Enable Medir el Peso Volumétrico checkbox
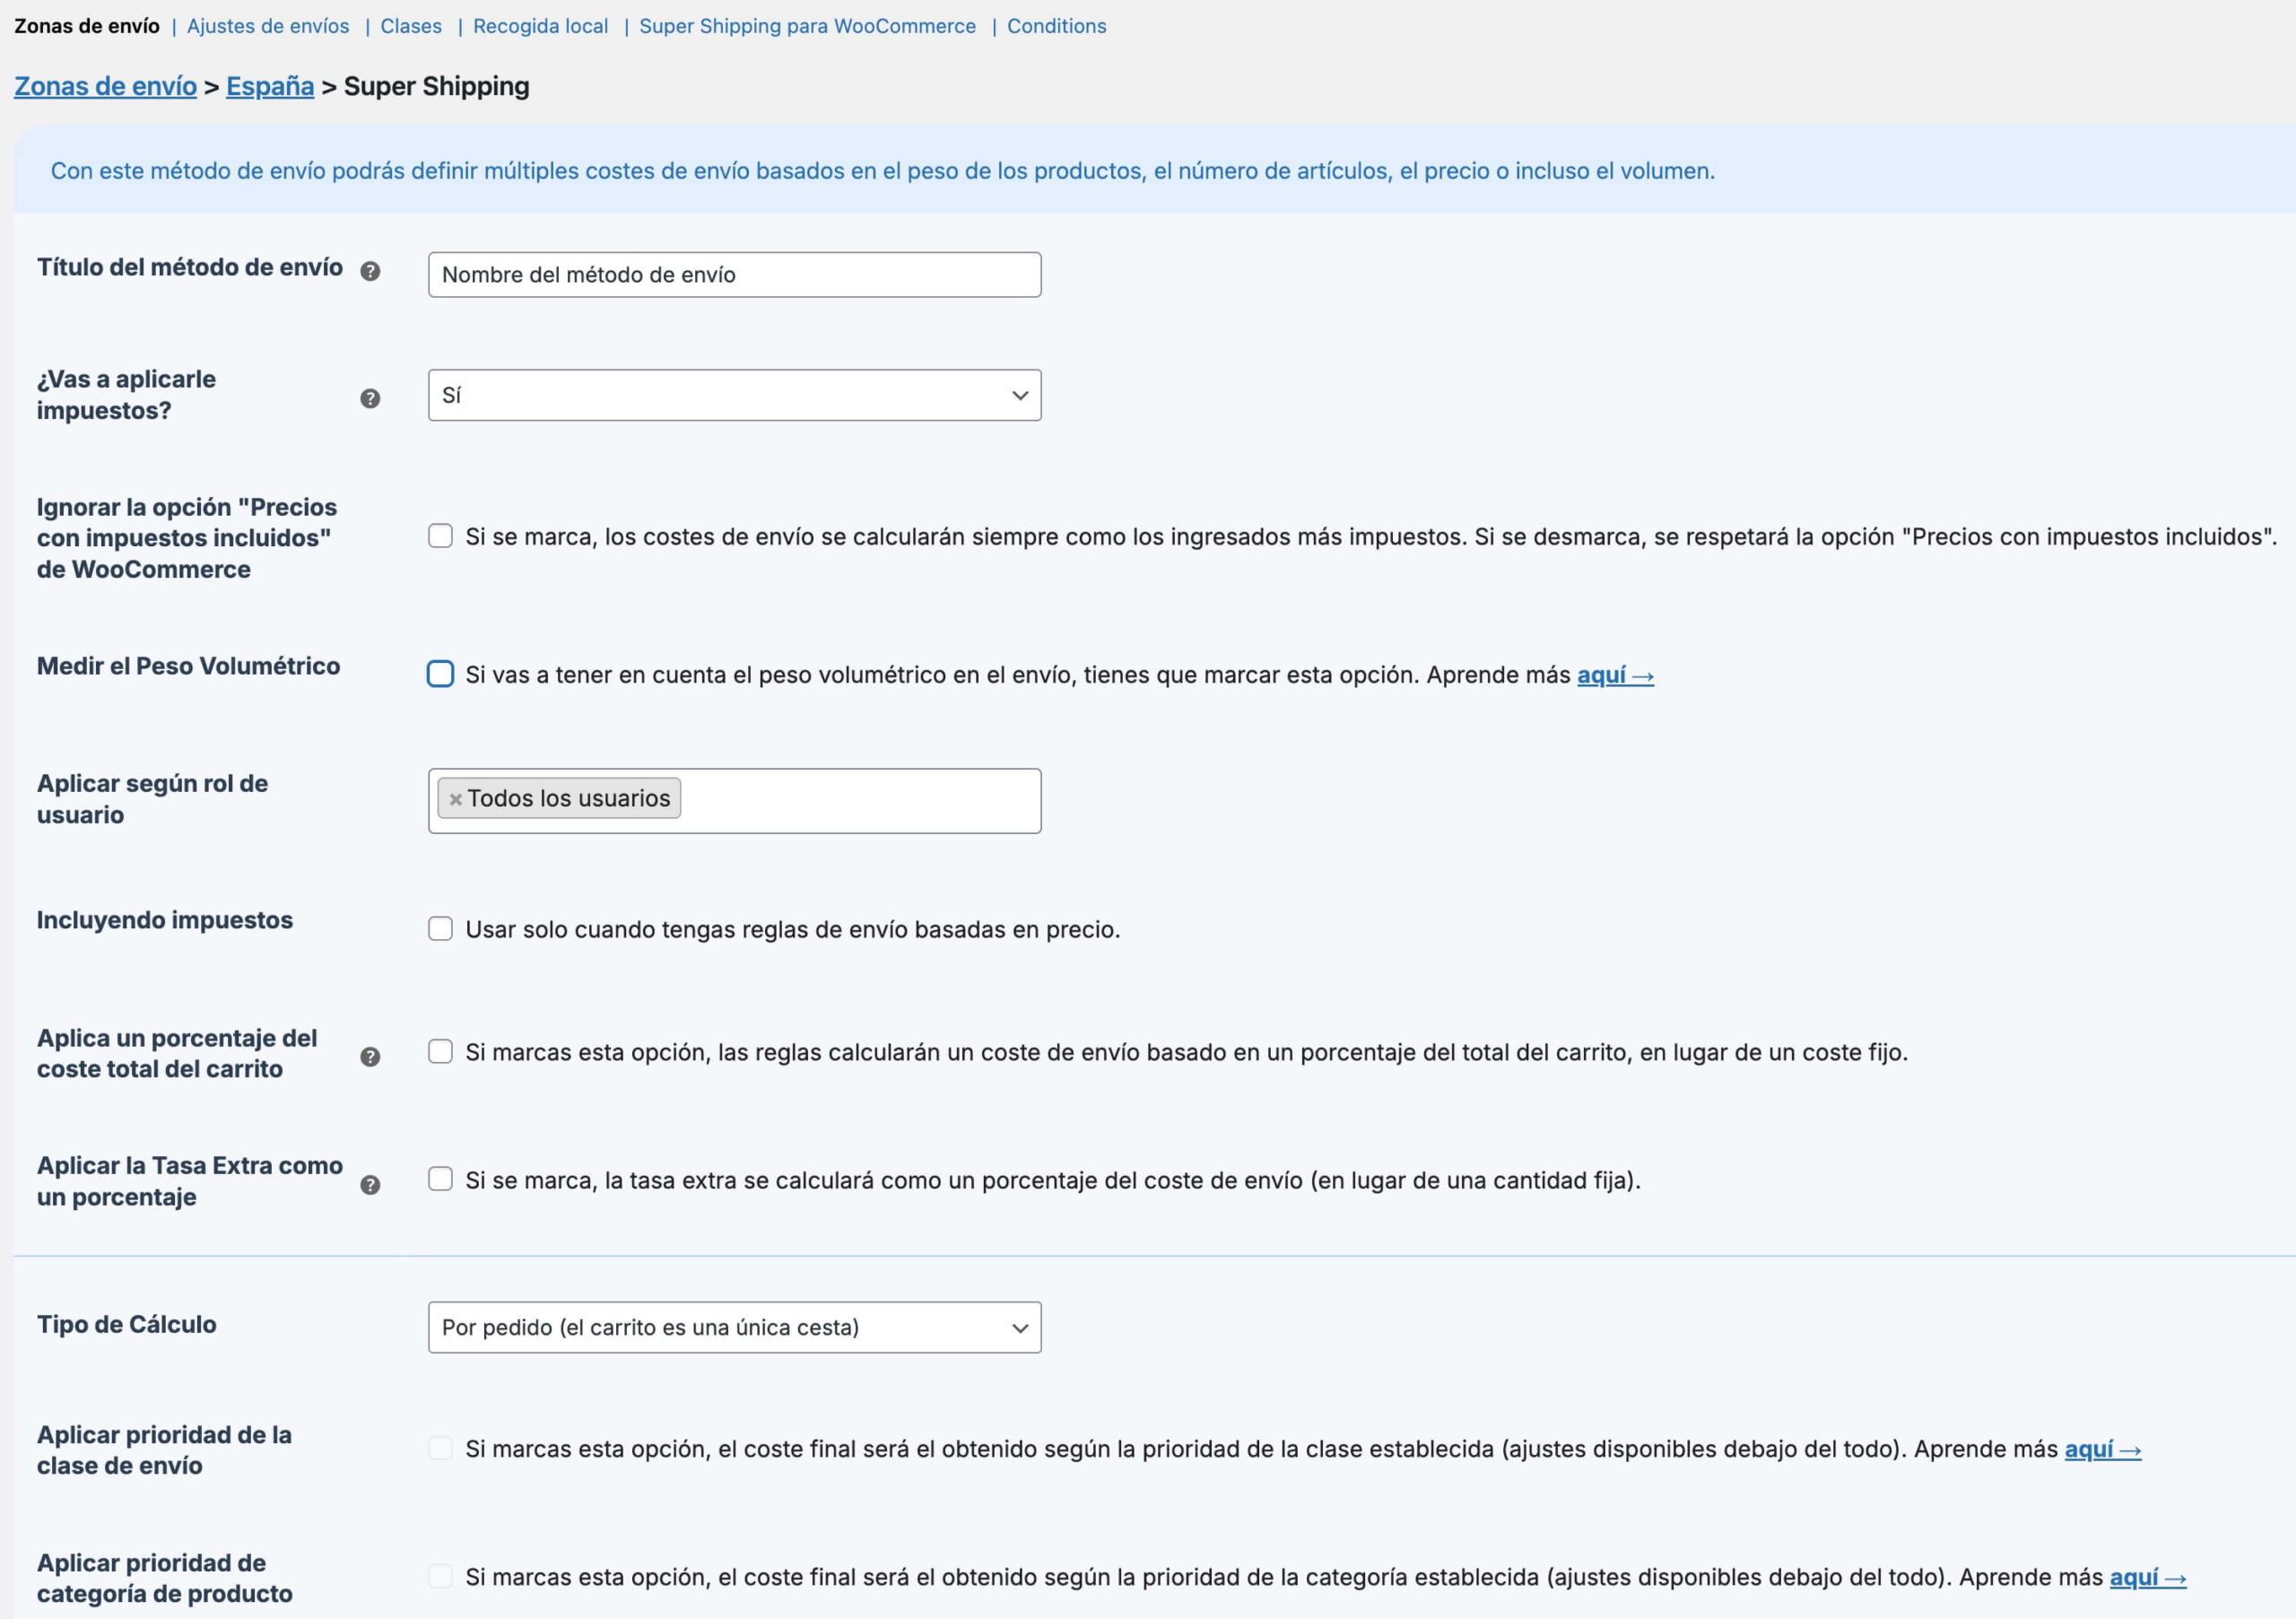The height and width of the screenshot is (1619, 2296). point(440,674)
